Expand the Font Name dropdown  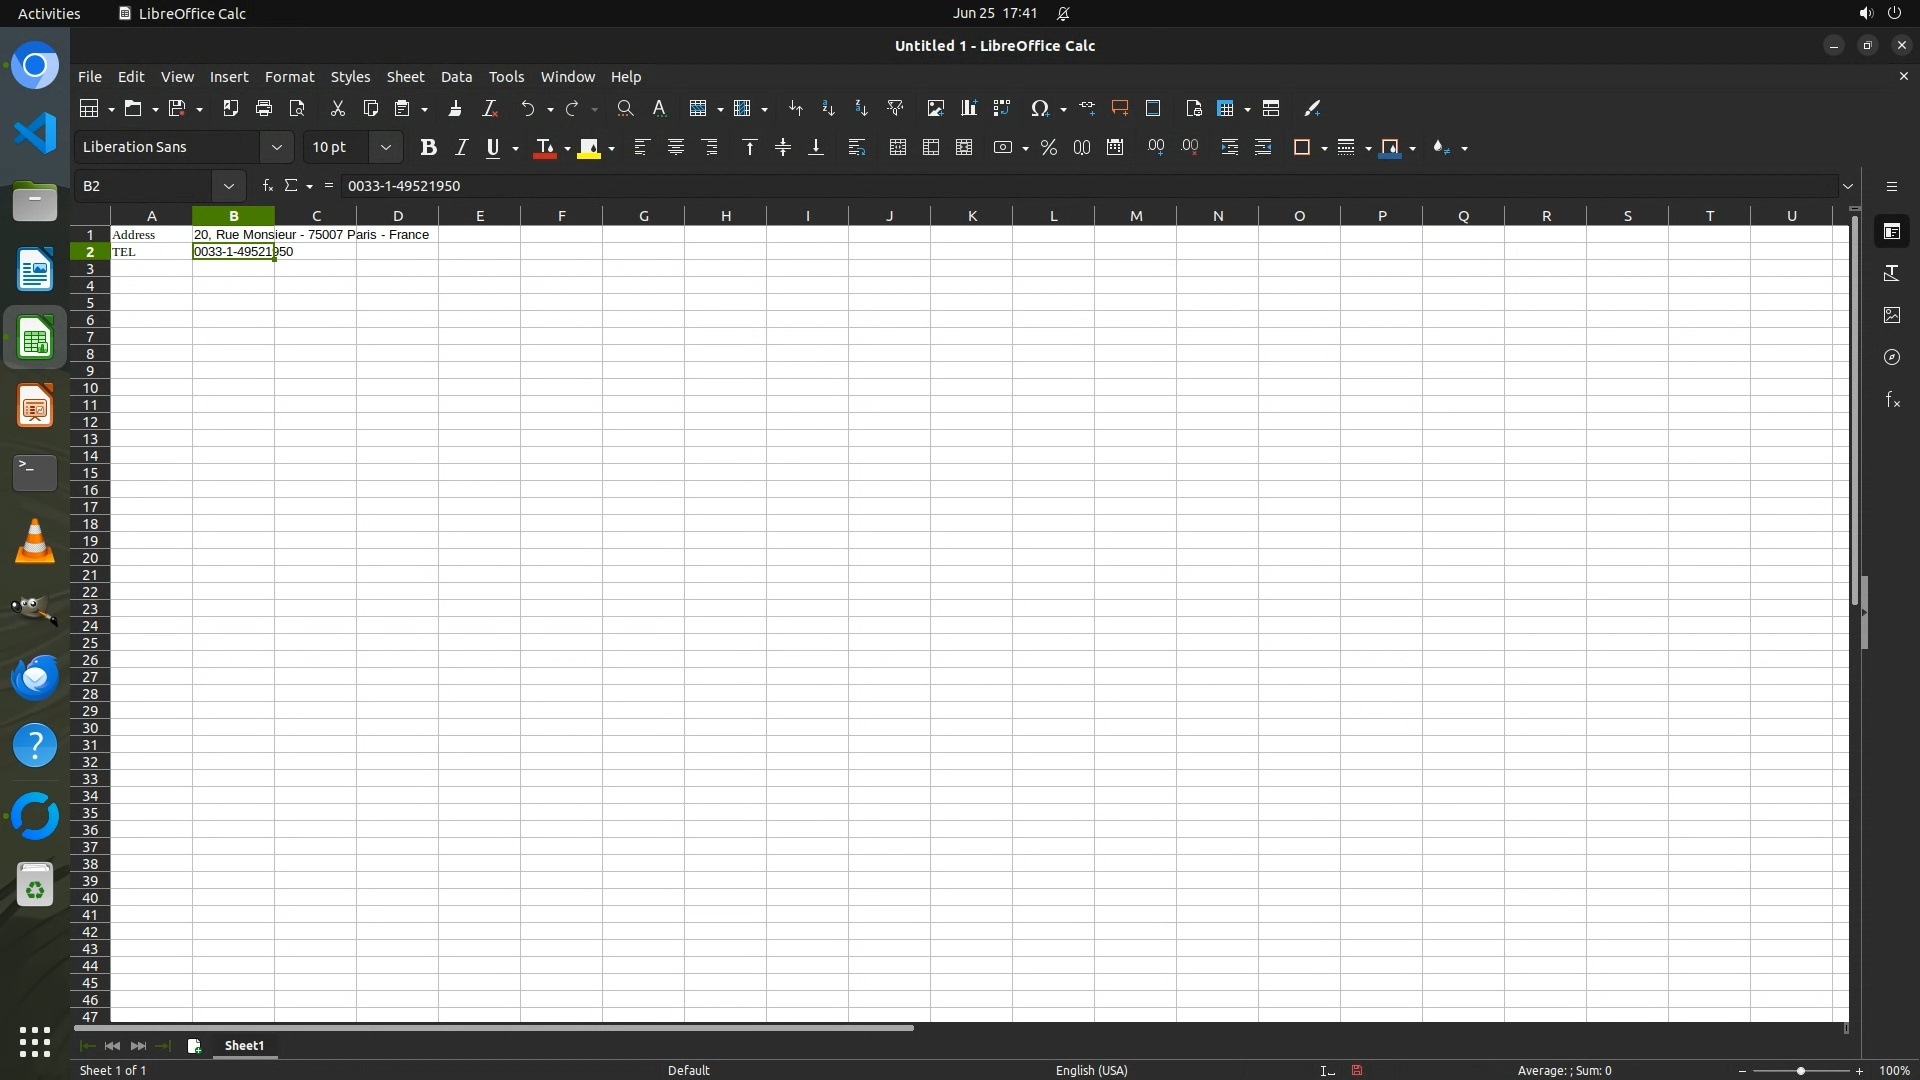pos(276,147)
